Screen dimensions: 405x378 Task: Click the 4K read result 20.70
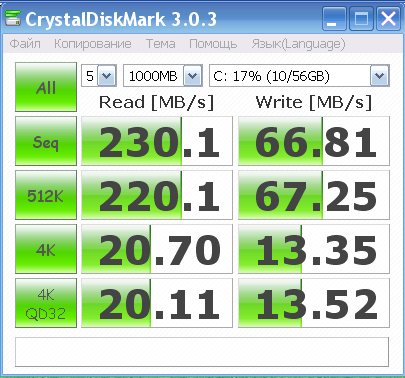[x=157, y=249]
